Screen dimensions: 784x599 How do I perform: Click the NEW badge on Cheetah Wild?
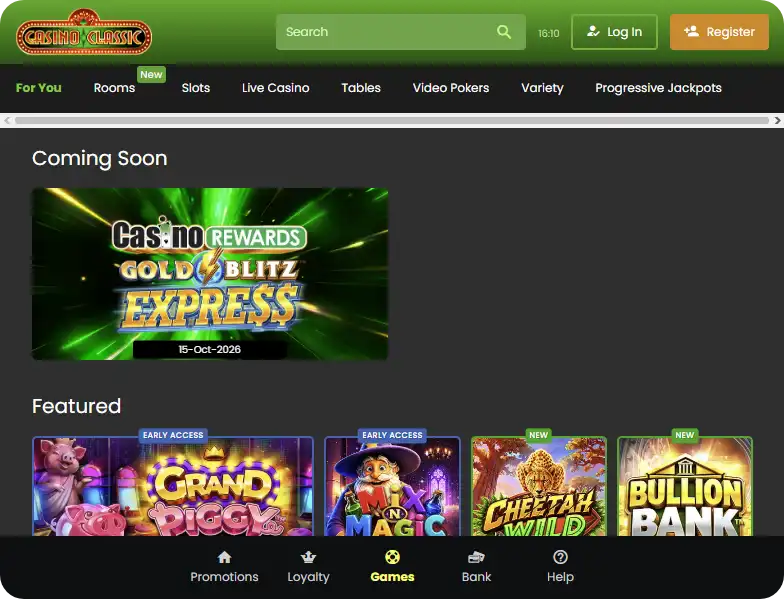538,435
